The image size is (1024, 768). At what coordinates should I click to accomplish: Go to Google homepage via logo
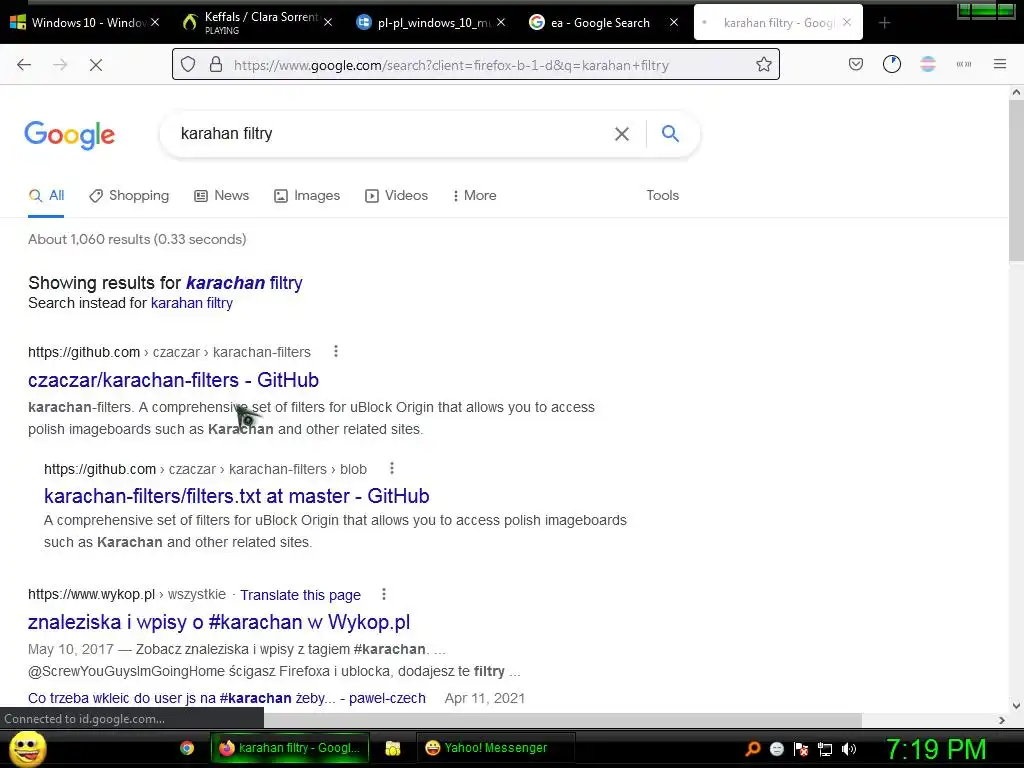coord(70,135)
